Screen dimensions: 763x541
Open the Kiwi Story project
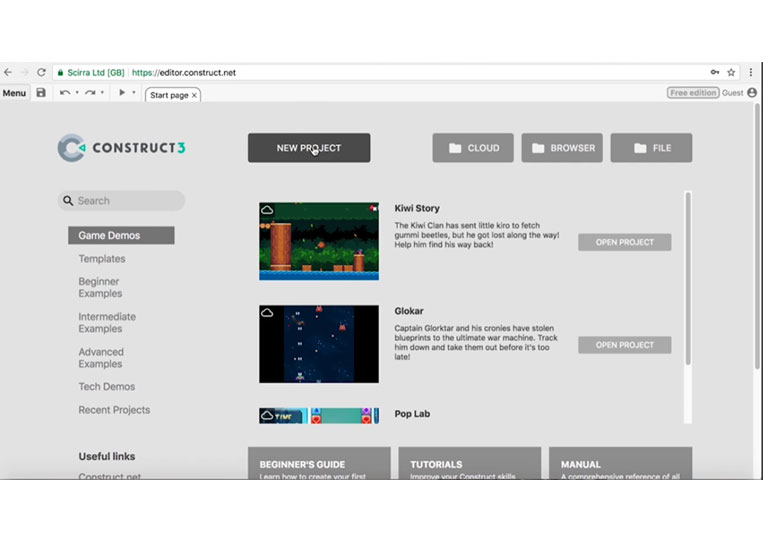pos(625,242)
